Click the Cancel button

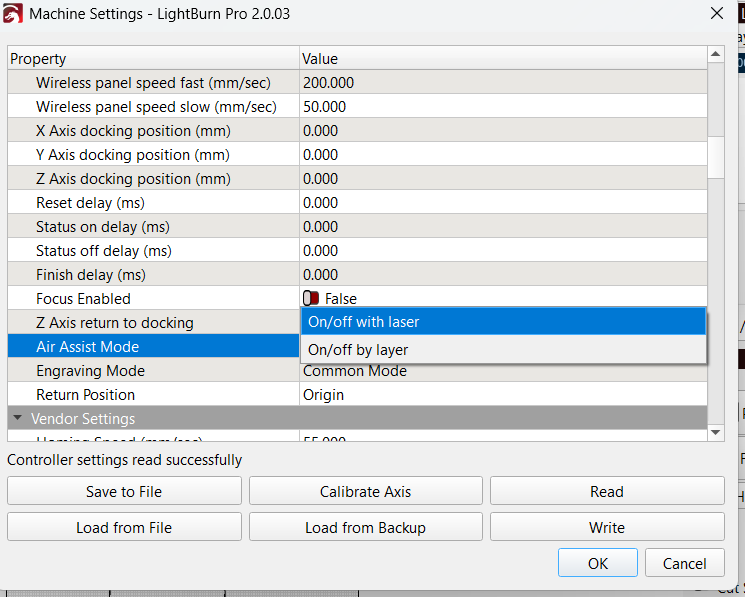684,563
